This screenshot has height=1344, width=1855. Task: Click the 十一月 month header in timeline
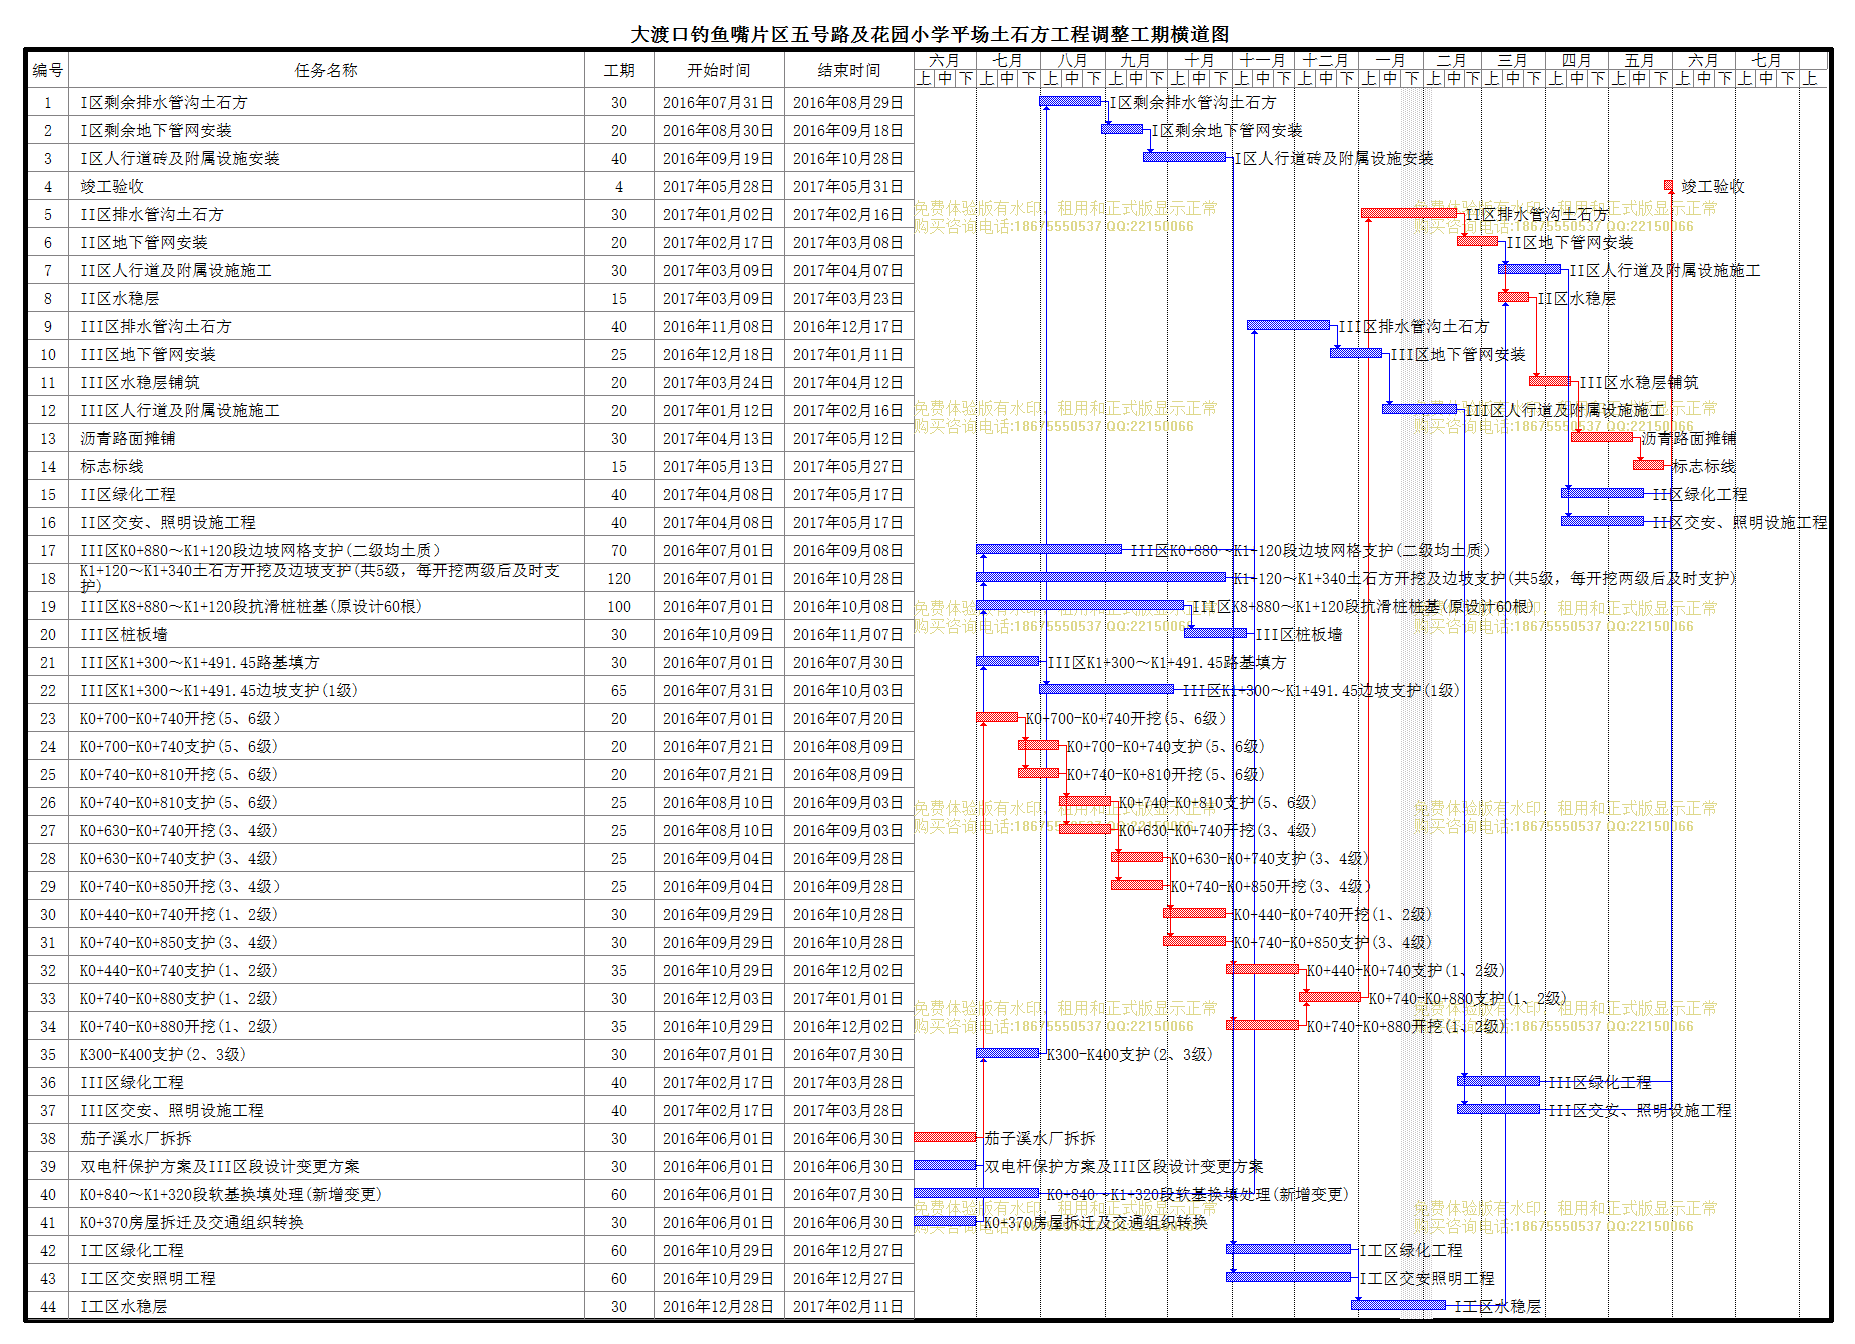click(1262, 60)
